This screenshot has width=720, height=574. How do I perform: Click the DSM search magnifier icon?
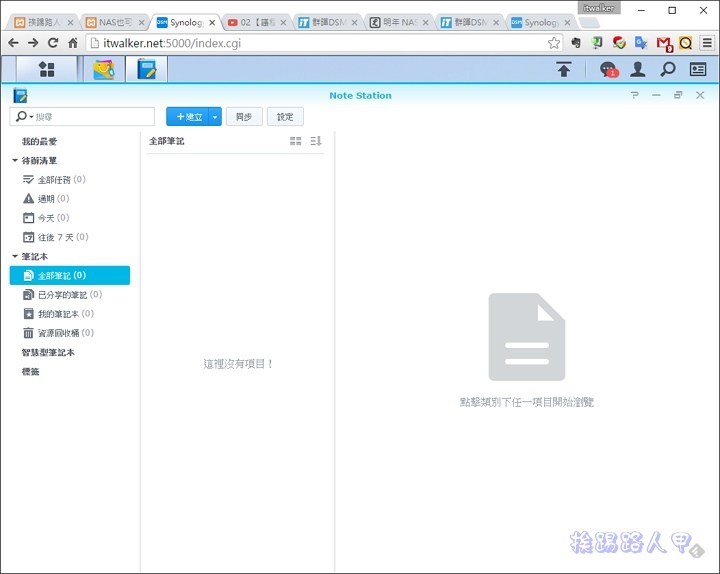coord(667,69)
